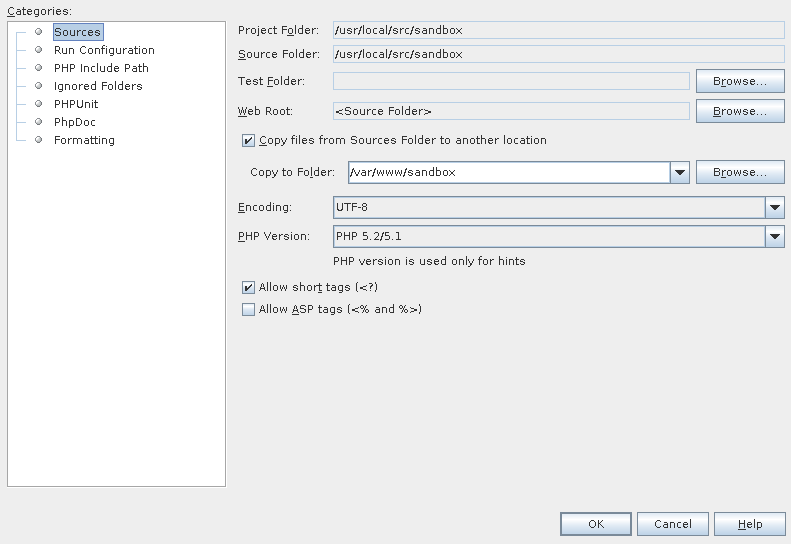Image resolution: width=791 pixels, height=544 pixels.
Task: Go to Ignored Folders category
Action: [x=98, y=86]
